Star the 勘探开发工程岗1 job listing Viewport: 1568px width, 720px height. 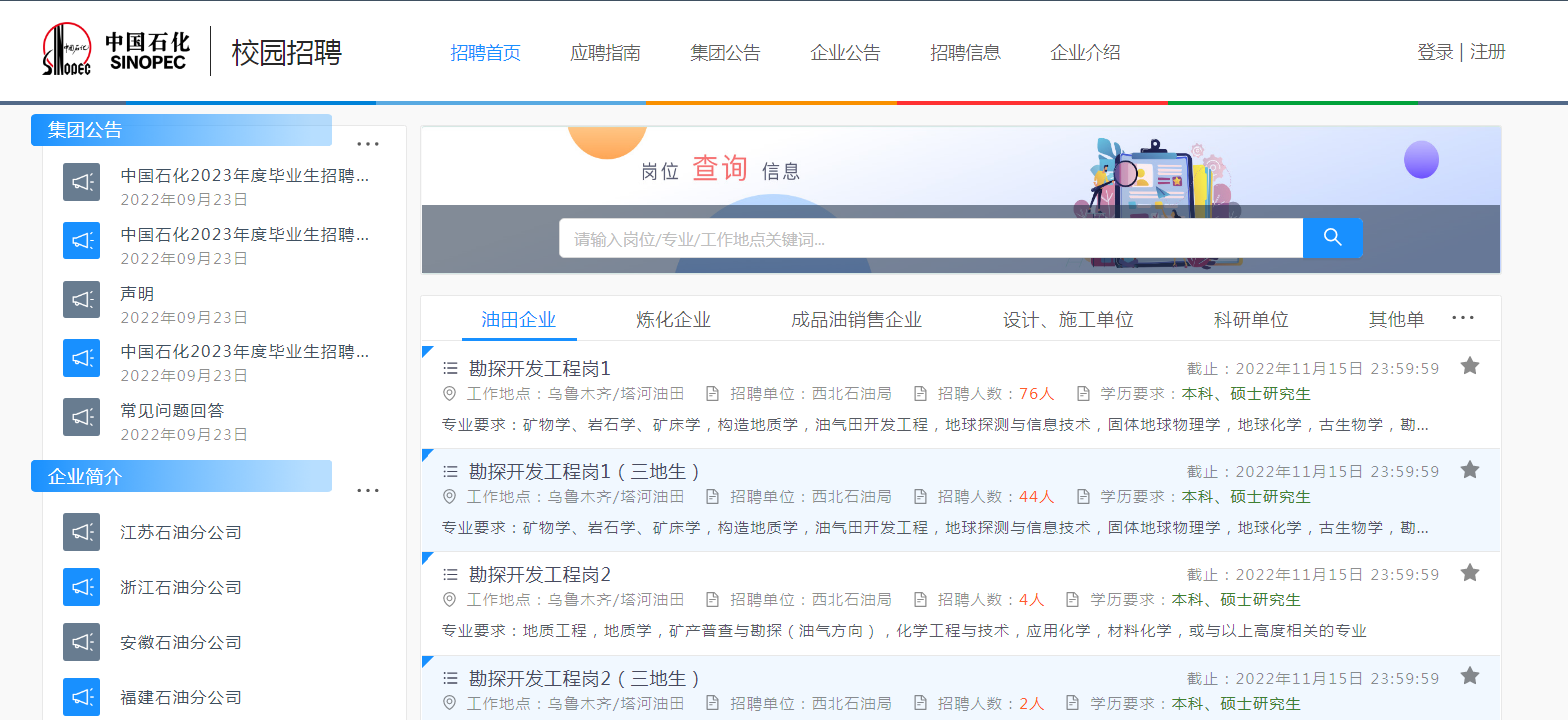point(1469,366)
